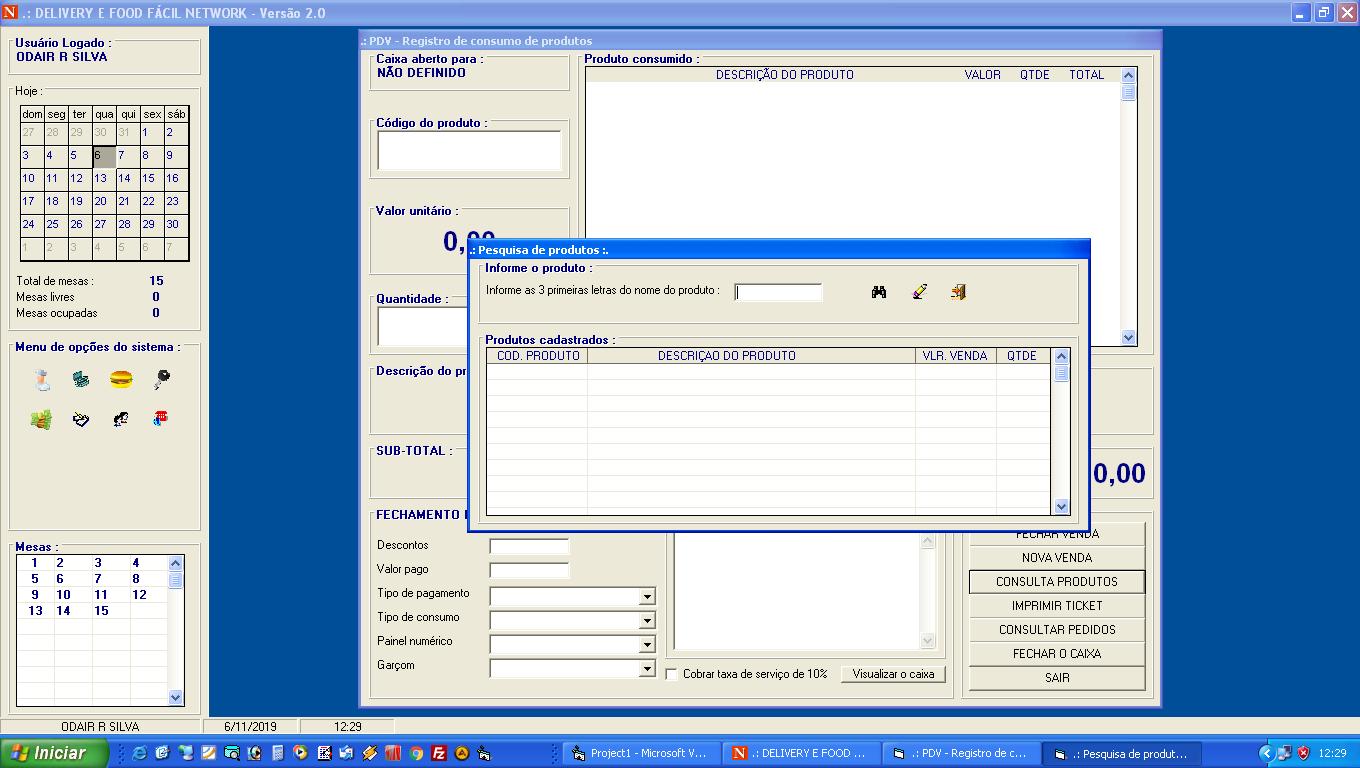The height and width of the screenshot is (768, 1360).
Task: Open the red telephone delivery icon
Action: click(161, 419)
